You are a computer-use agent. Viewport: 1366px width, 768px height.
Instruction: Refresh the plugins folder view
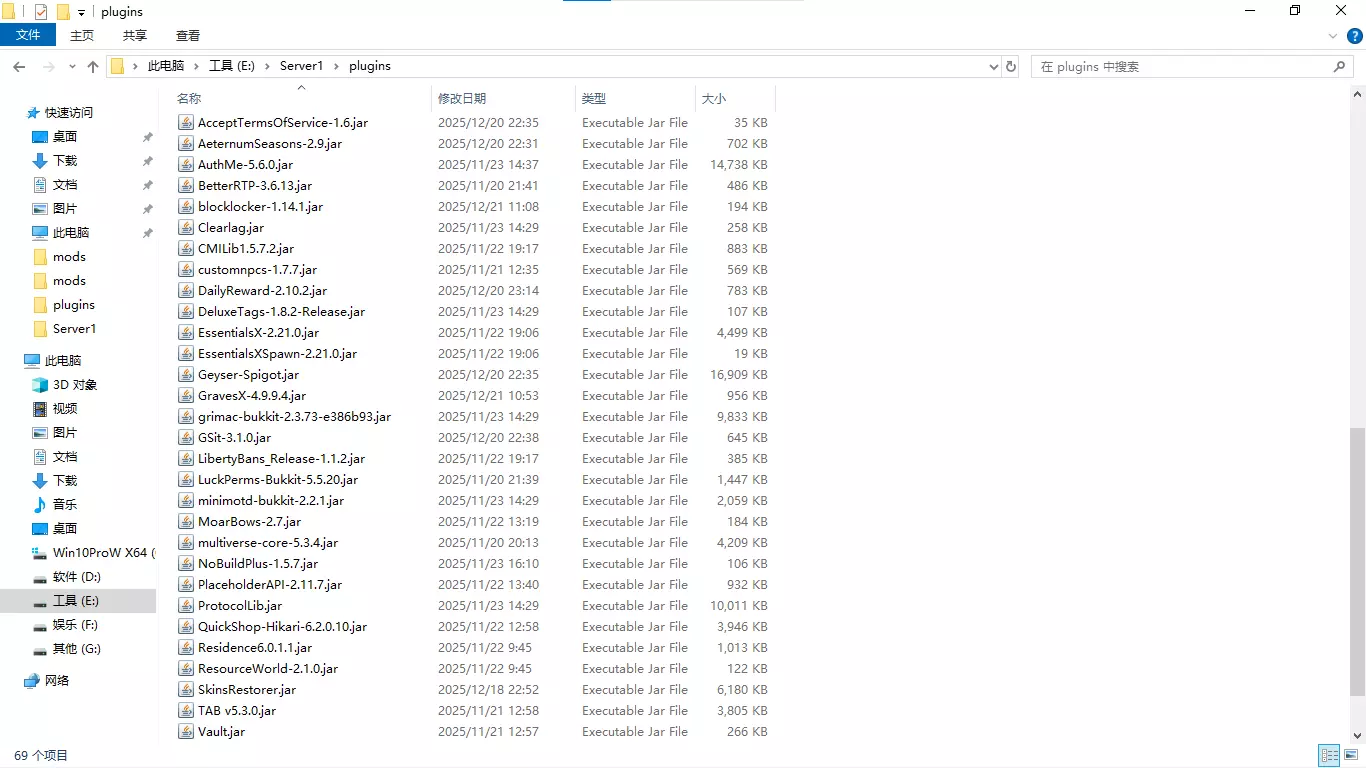coord(1011,67)
